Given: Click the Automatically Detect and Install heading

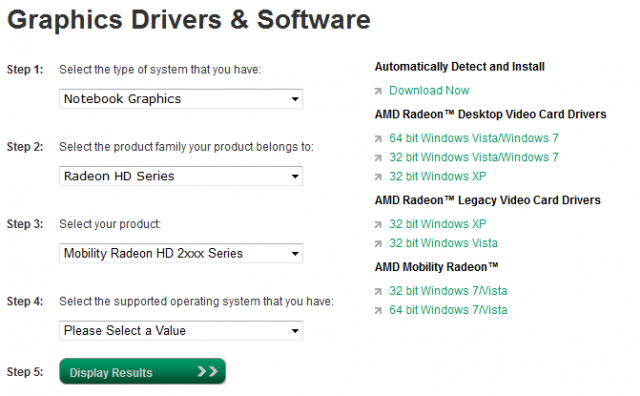Looking at the screenshot, I should pyautogui.click(x=460, y=67).
